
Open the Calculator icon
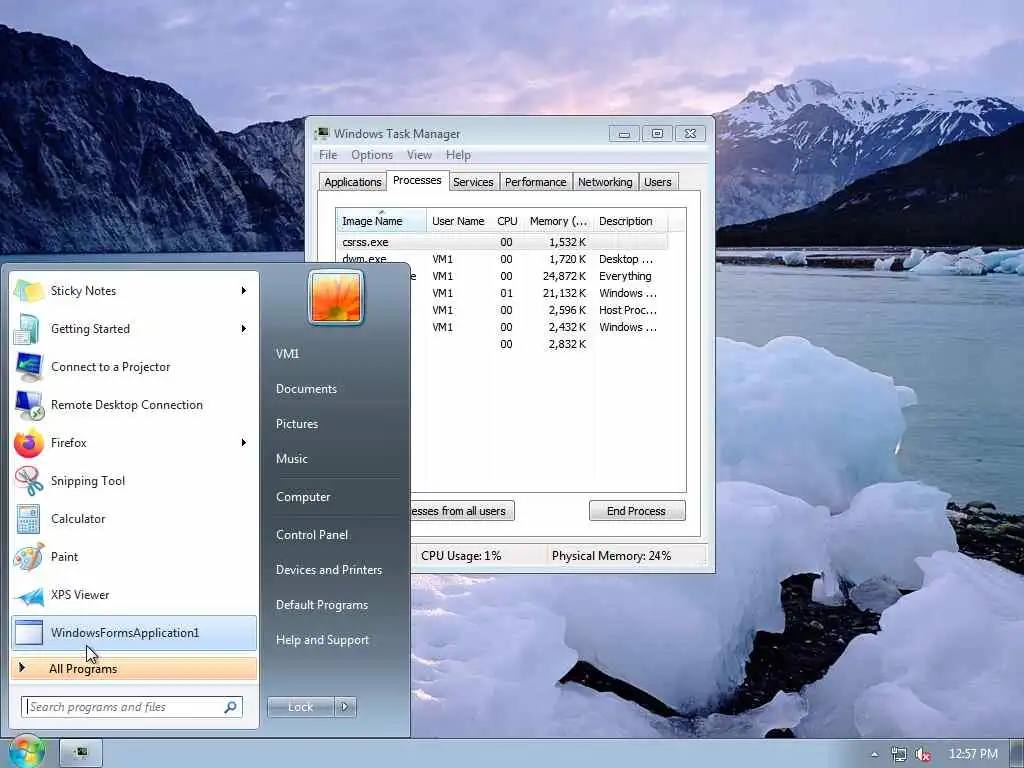[x=29, y=519]
